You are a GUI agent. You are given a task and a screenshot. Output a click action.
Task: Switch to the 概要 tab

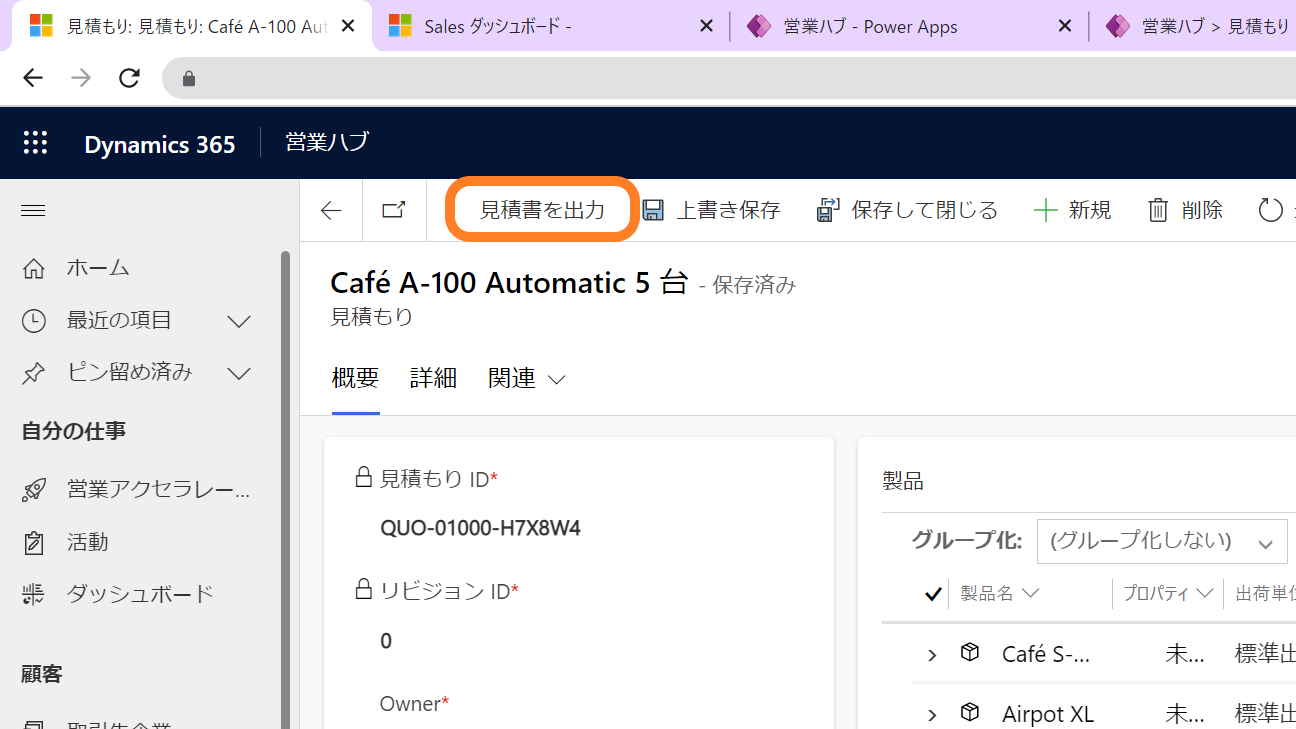pyautogui.click(x=355, y=378)
